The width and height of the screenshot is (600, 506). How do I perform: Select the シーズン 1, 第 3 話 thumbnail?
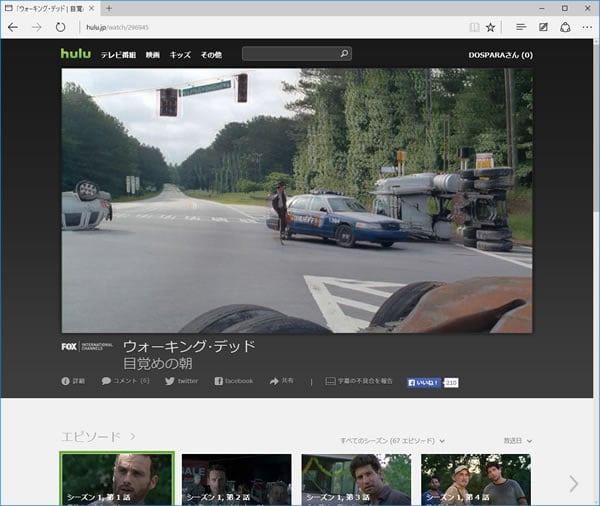point(356,480)
